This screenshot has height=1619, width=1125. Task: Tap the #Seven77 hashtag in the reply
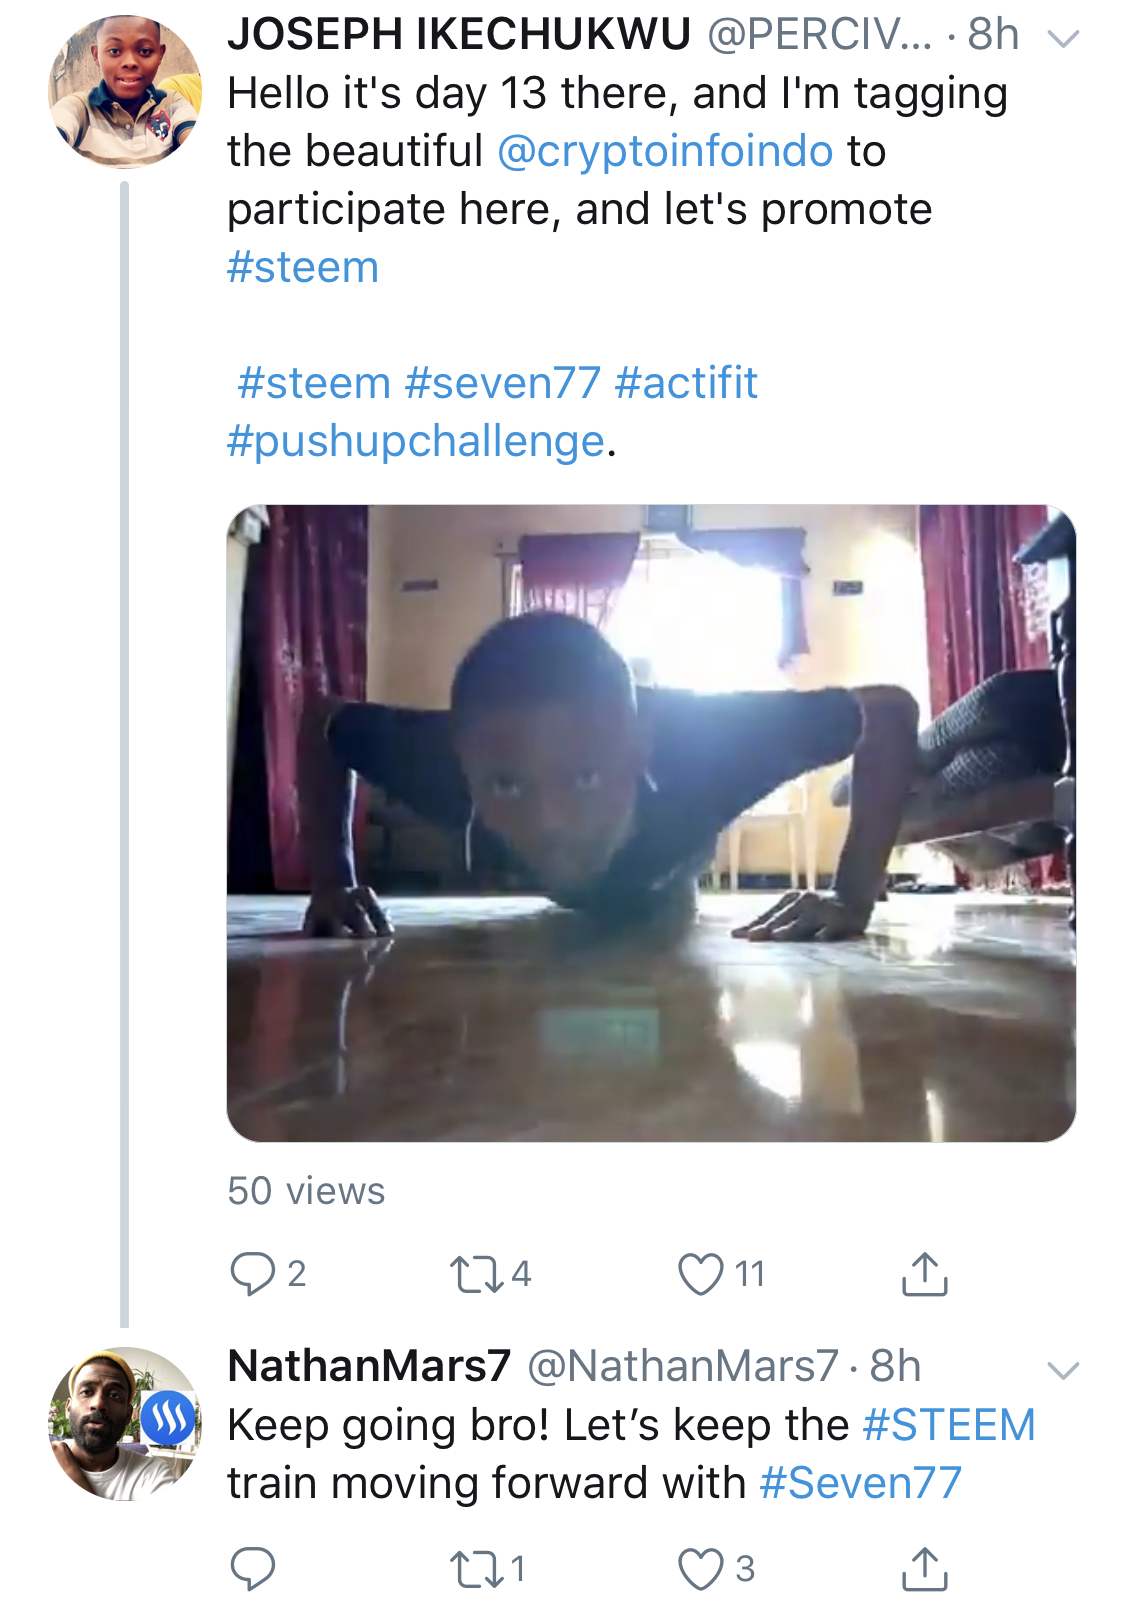tap(860, 1483)
